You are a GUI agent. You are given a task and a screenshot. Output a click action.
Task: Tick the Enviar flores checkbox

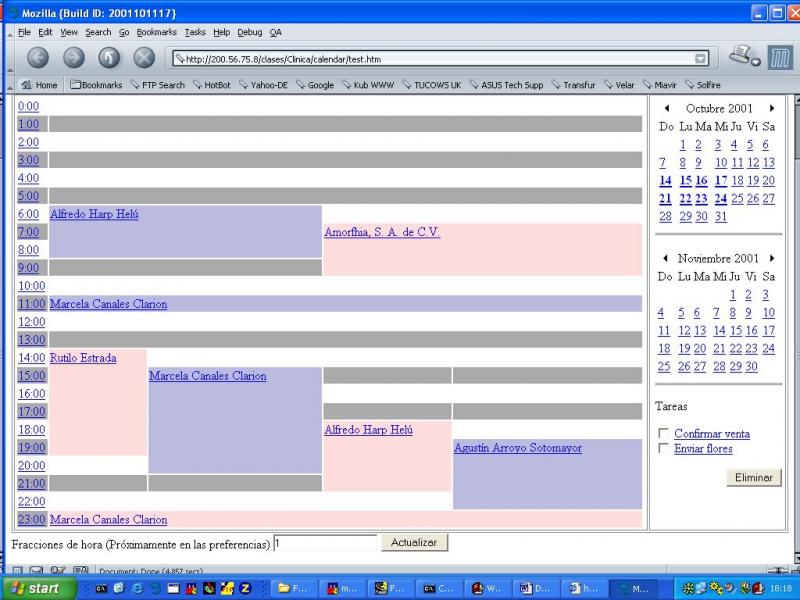[664, 449]
